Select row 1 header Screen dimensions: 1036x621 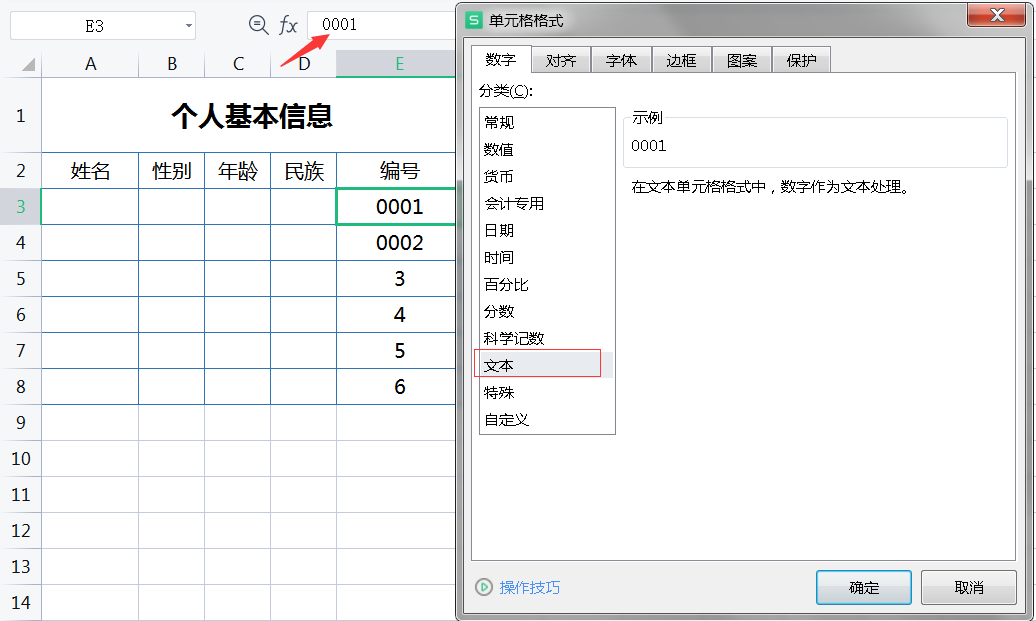[20, 116]
